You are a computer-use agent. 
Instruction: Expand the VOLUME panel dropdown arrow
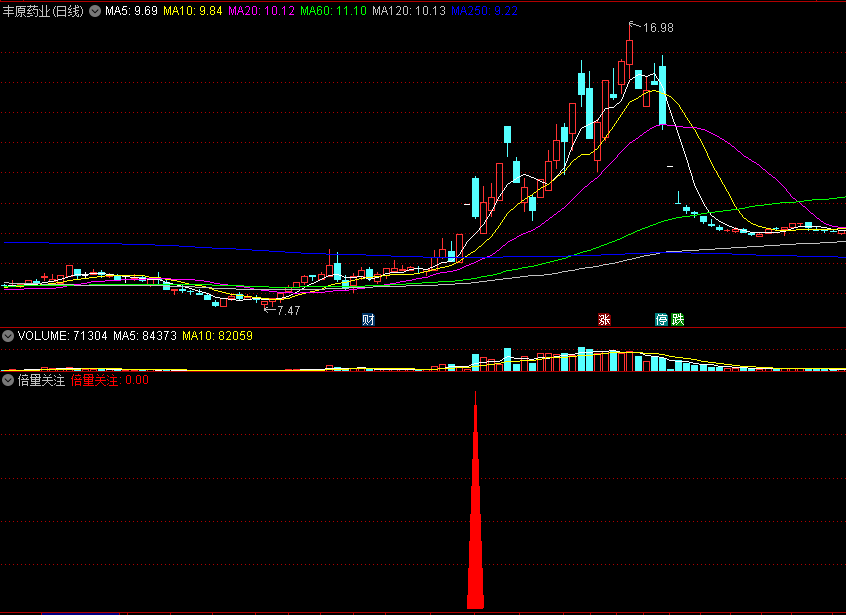8,336
